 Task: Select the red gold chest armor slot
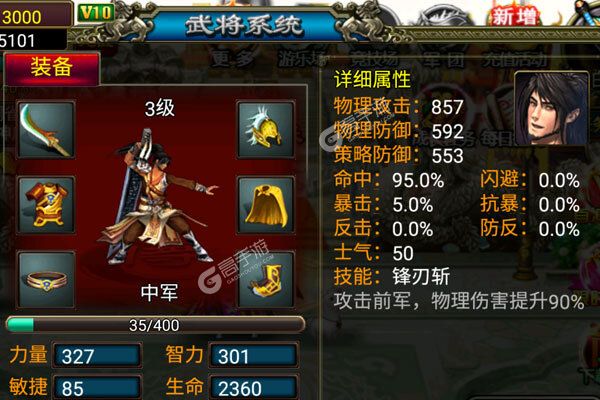pos(46,205)
